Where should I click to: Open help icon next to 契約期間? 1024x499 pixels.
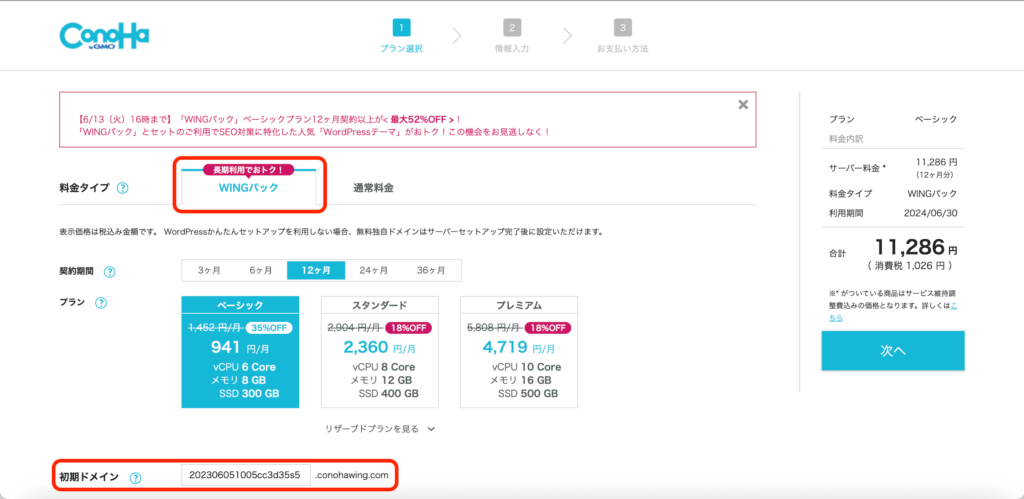pos(110,271)
